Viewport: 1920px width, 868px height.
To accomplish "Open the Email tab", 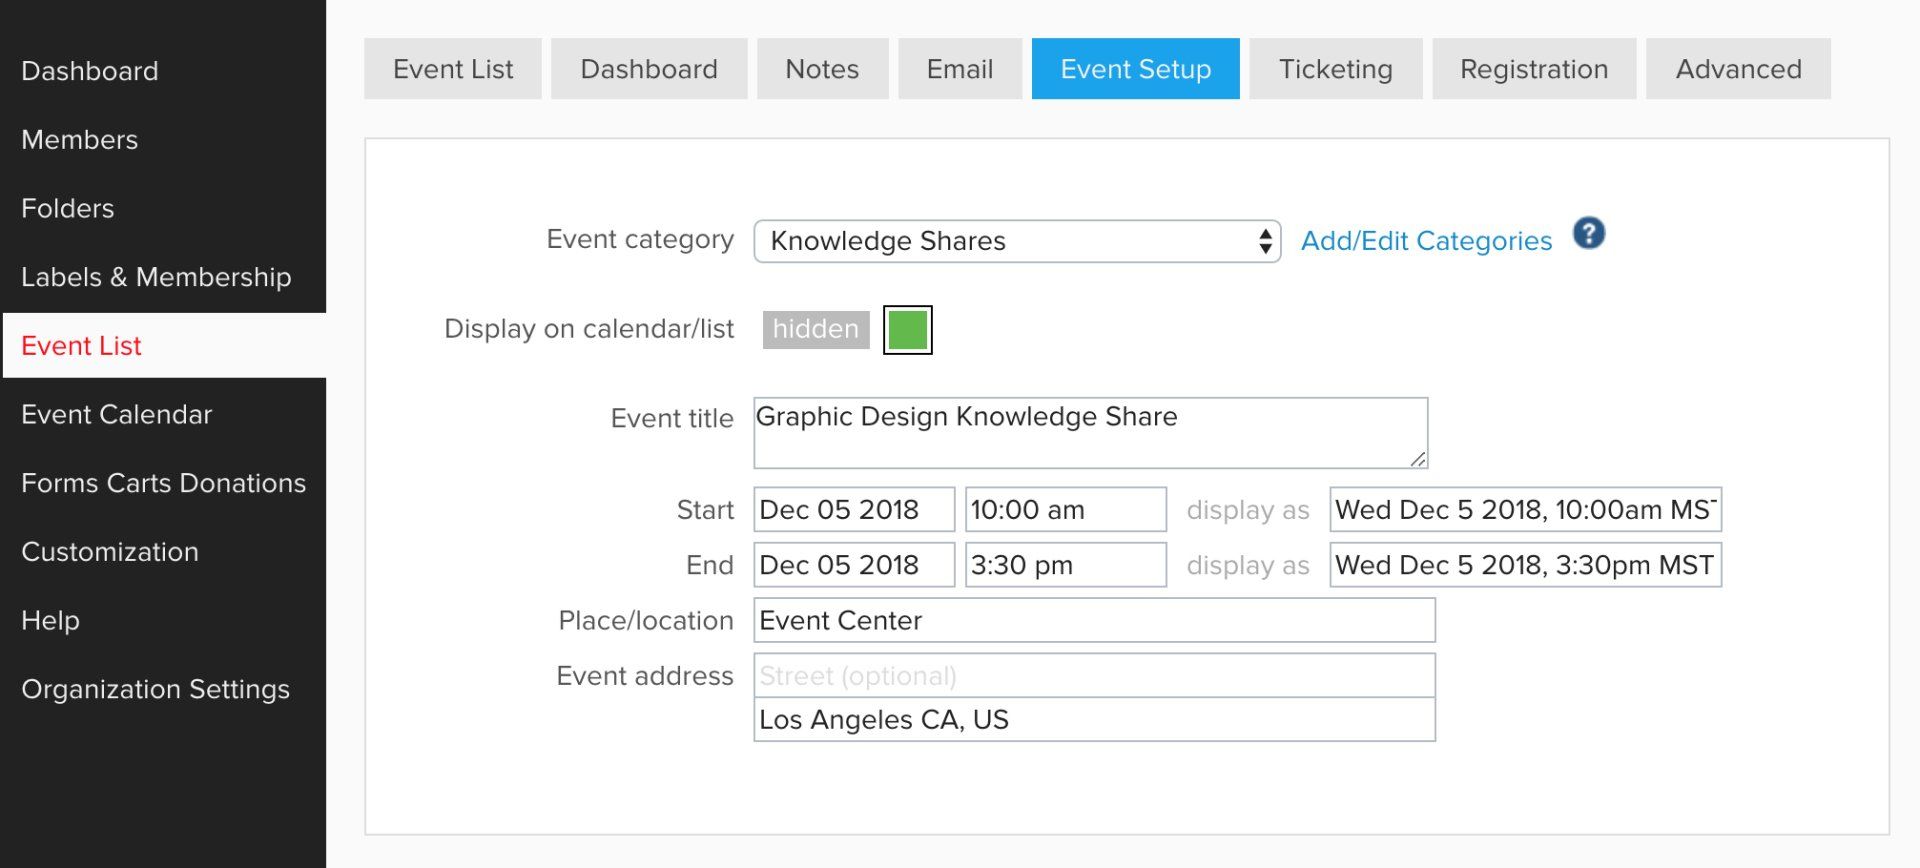I will [x=960, y=69].
